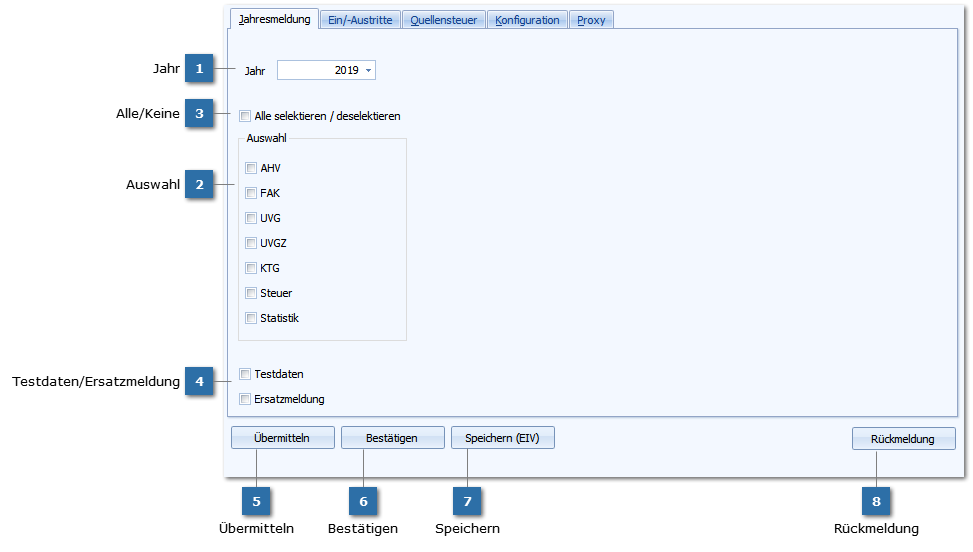The height and width of the screenshot is (552, 973).
Task: Click the Speichern (EIV) button
Action: pyautogui.click(x=502, y=438)
